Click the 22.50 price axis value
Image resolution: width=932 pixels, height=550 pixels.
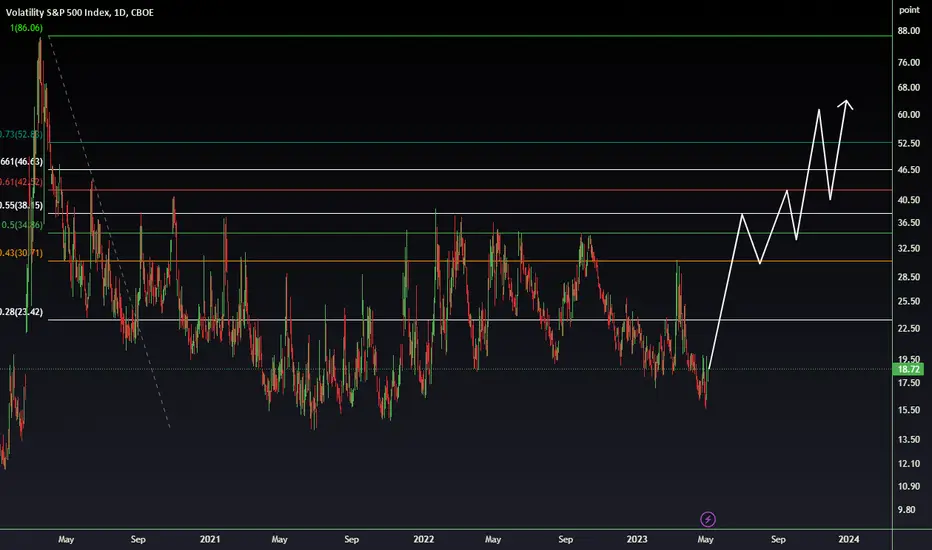[908, 328]
